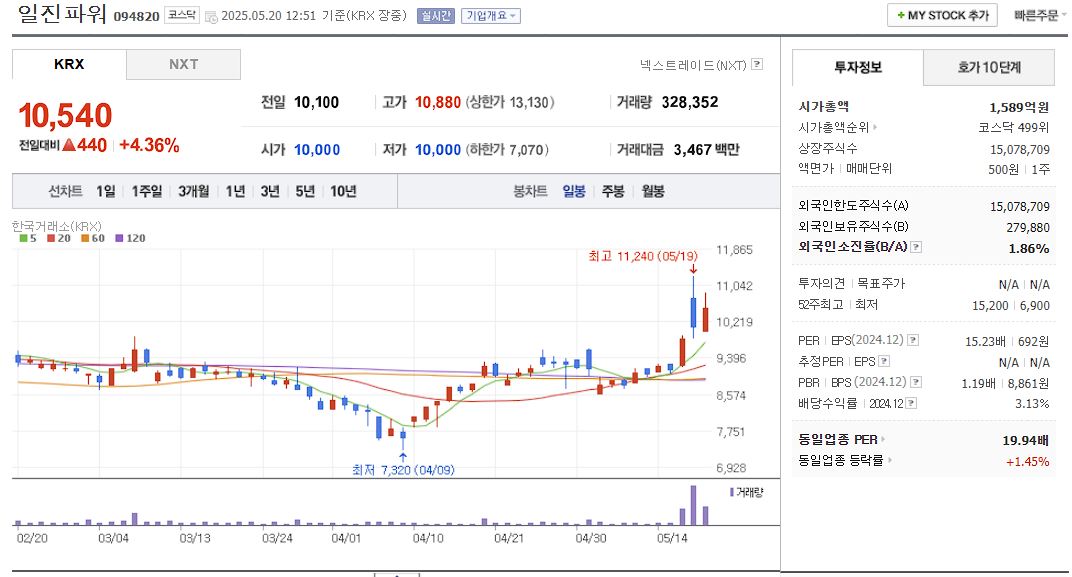This screenshot has height=577, width=1072.
Task: Open the PER/EPS(2024.12) help icon
Action: click(912, 341)
